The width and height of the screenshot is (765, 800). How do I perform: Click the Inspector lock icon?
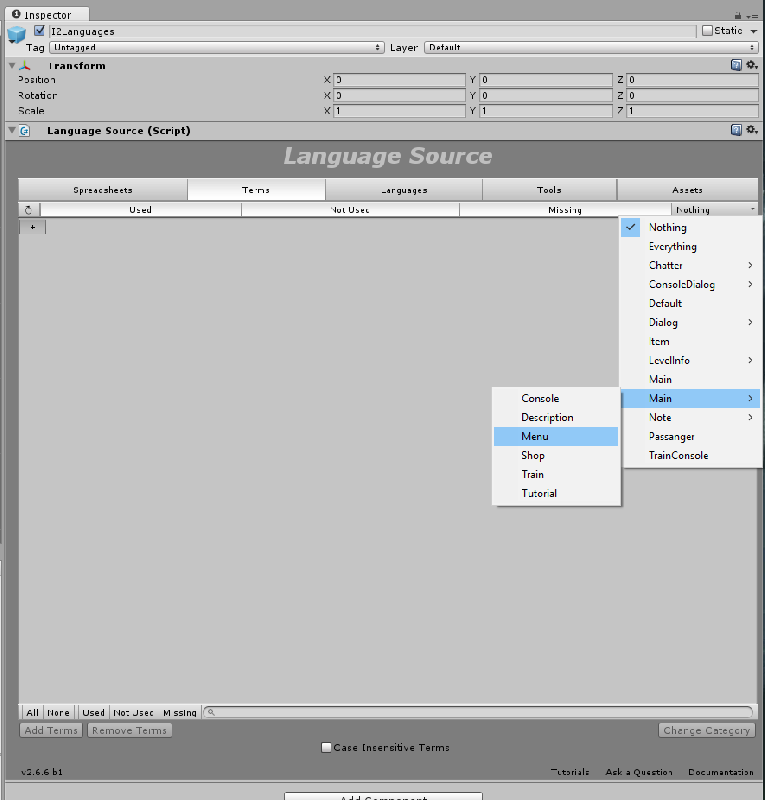[x=738, y=15]
